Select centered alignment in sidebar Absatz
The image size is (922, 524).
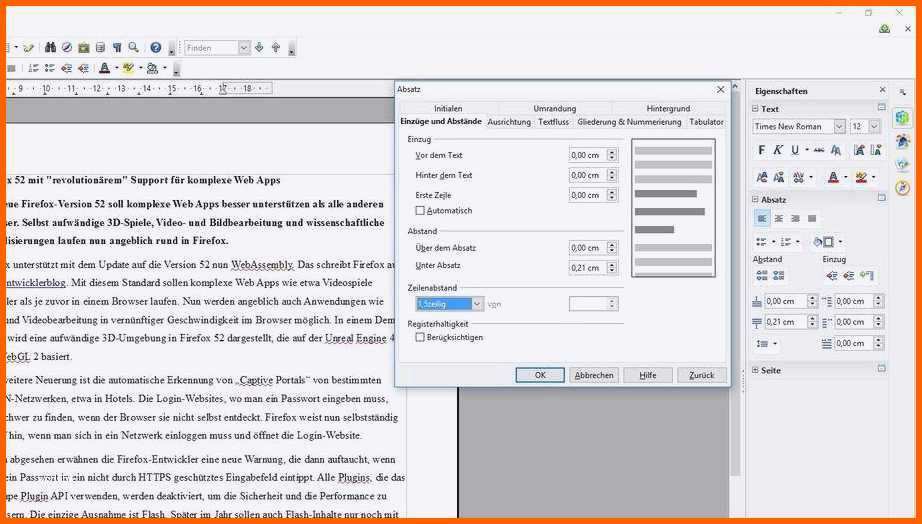click(779, 219)
